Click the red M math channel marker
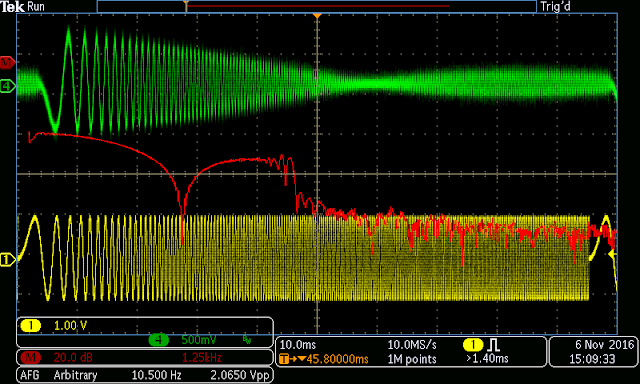The width and height of the screenshot is (640, 384). (7, 62)
